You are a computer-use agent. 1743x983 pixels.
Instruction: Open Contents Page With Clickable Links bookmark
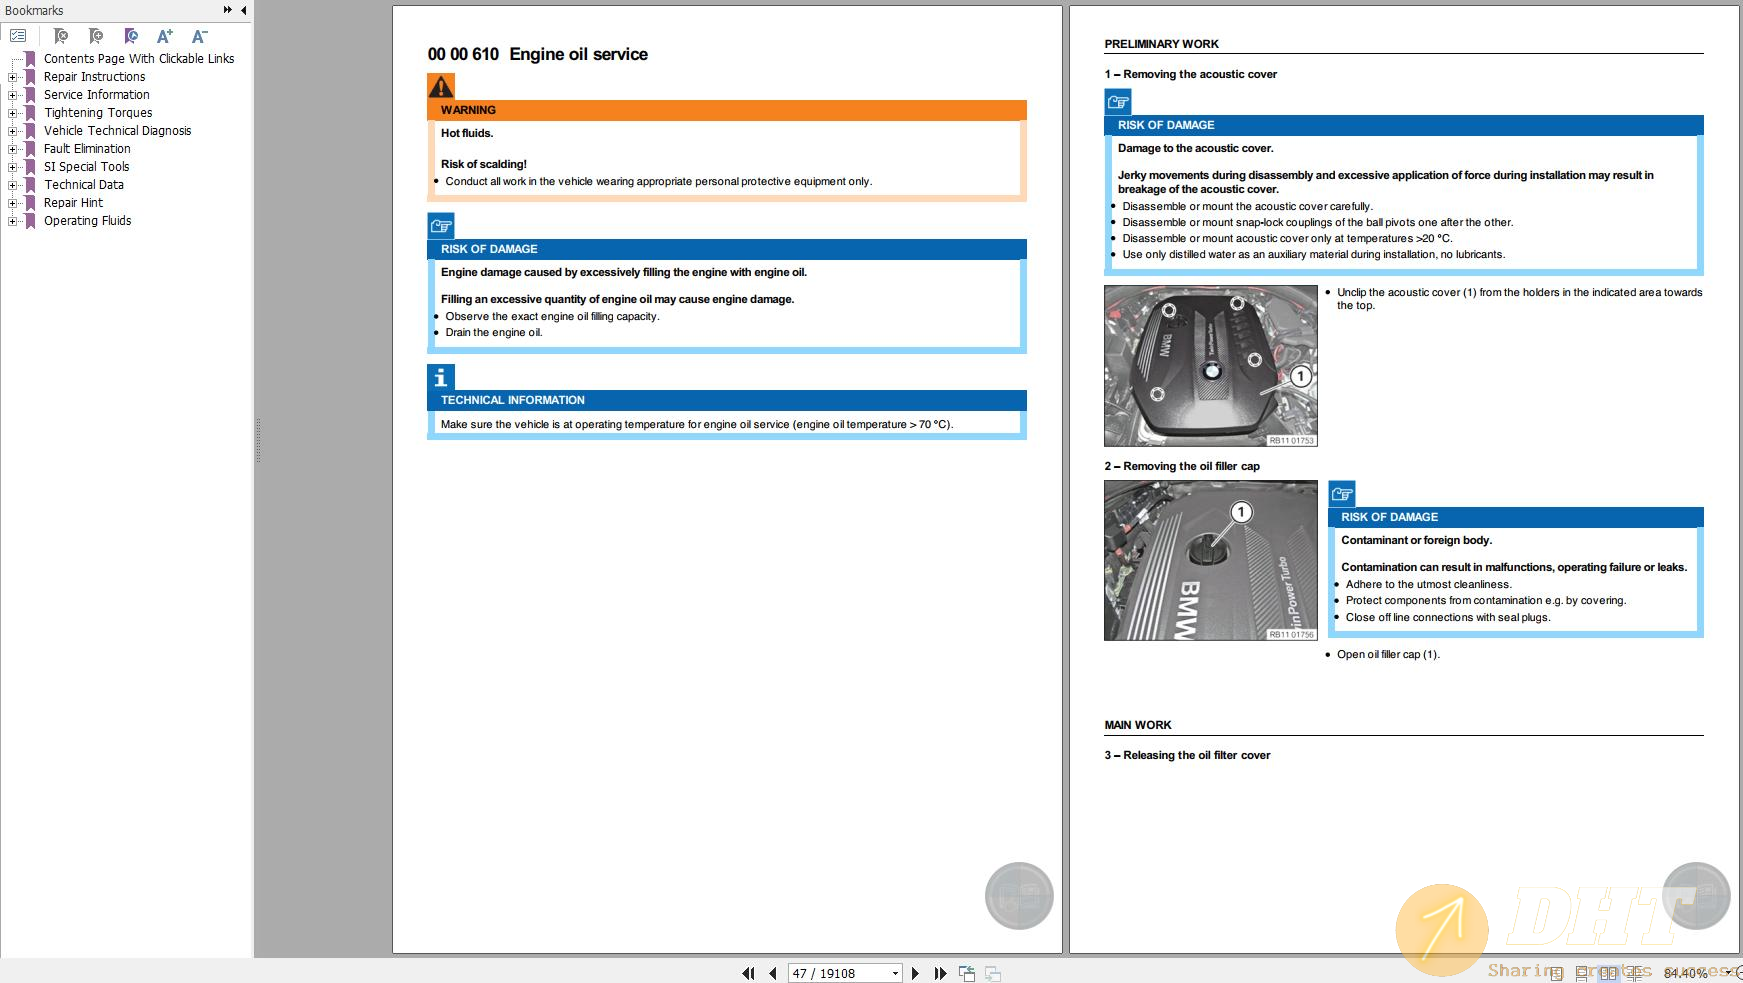(139, 59)
